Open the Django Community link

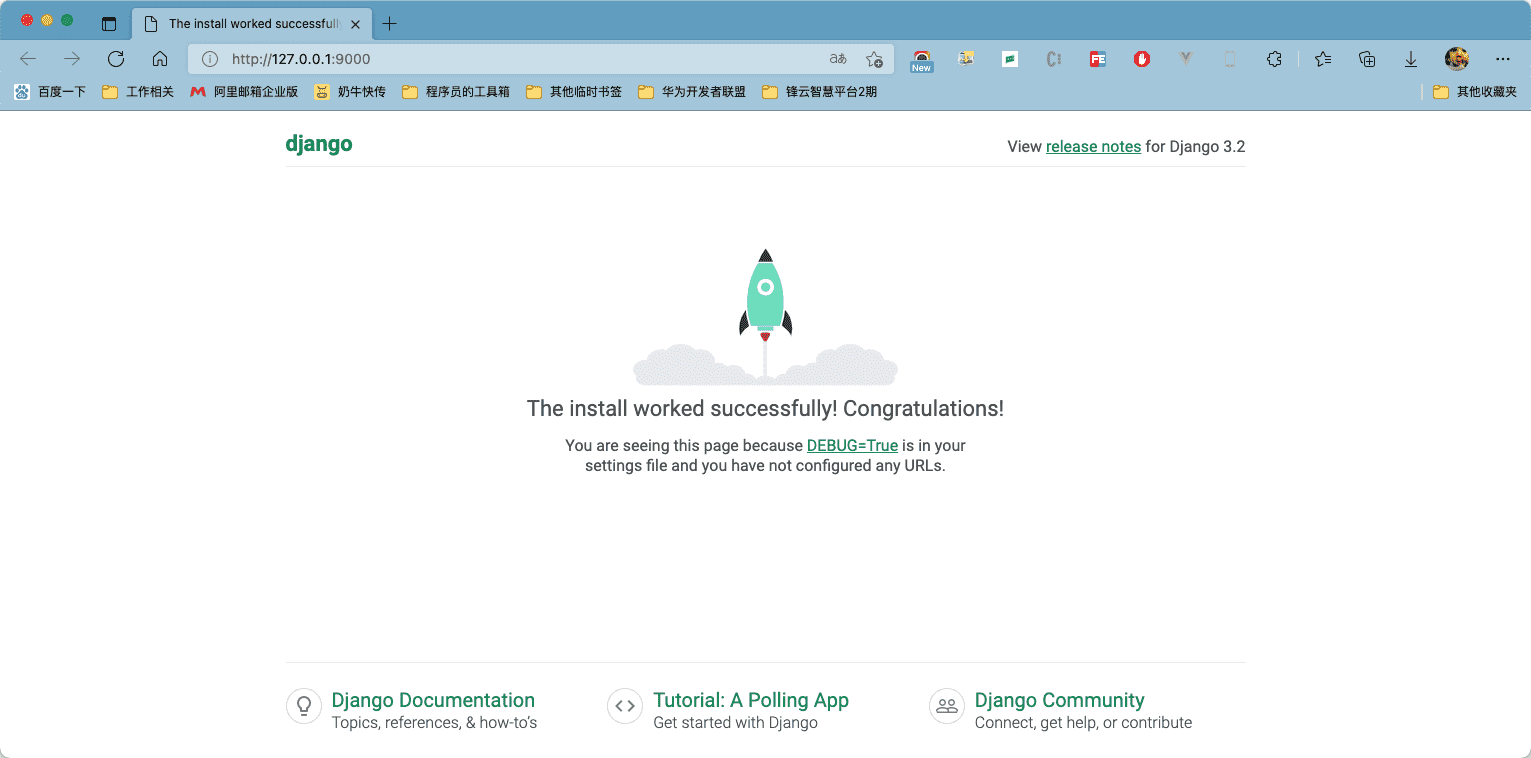[1059, 700]
